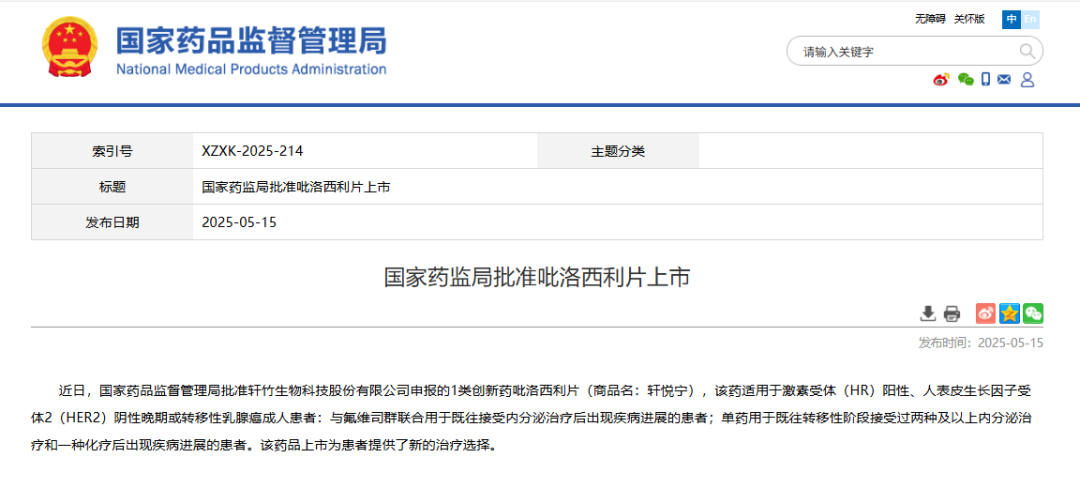
Task: Print the article using the printer icon
Action: tap(952, 314)
